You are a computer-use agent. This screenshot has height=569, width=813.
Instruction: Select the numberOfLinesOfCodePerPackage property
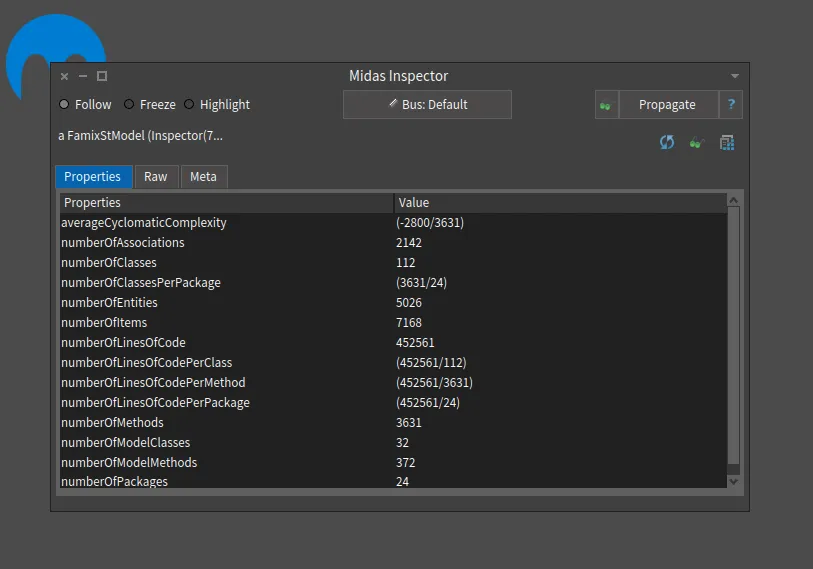click(156, 403)
